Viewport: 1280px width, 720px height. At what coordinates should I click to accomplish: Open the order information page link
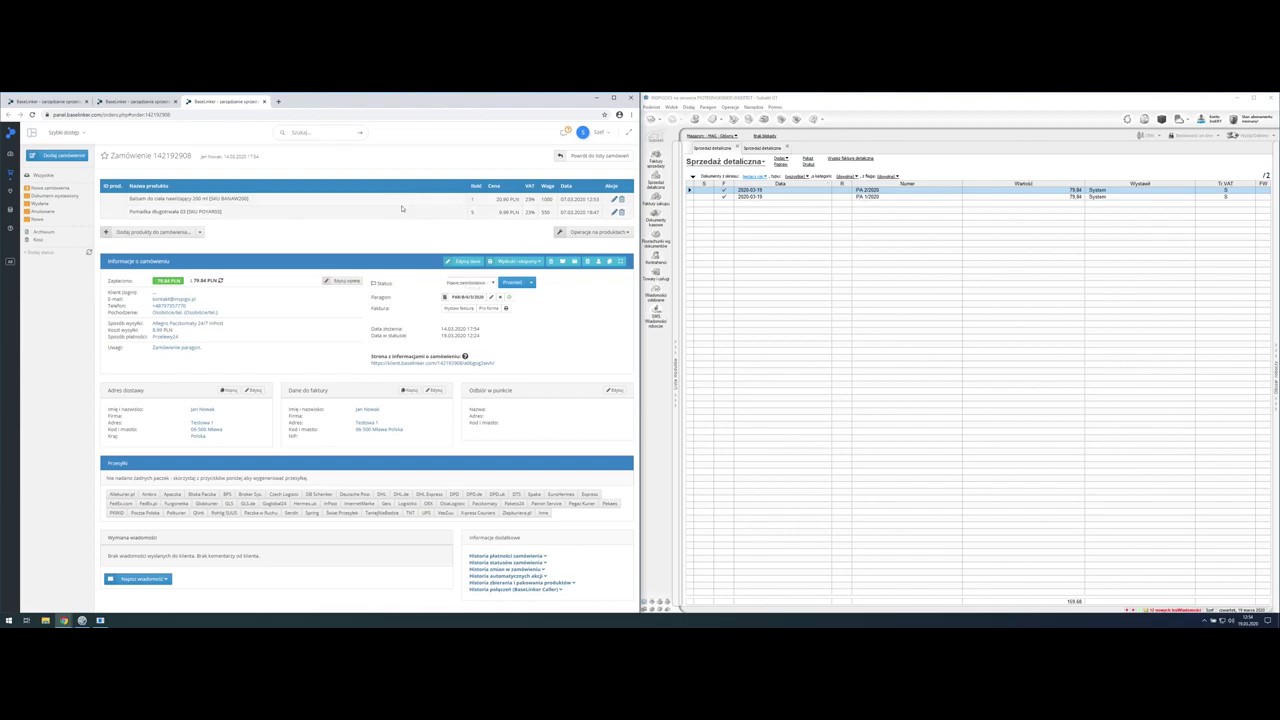432,363
